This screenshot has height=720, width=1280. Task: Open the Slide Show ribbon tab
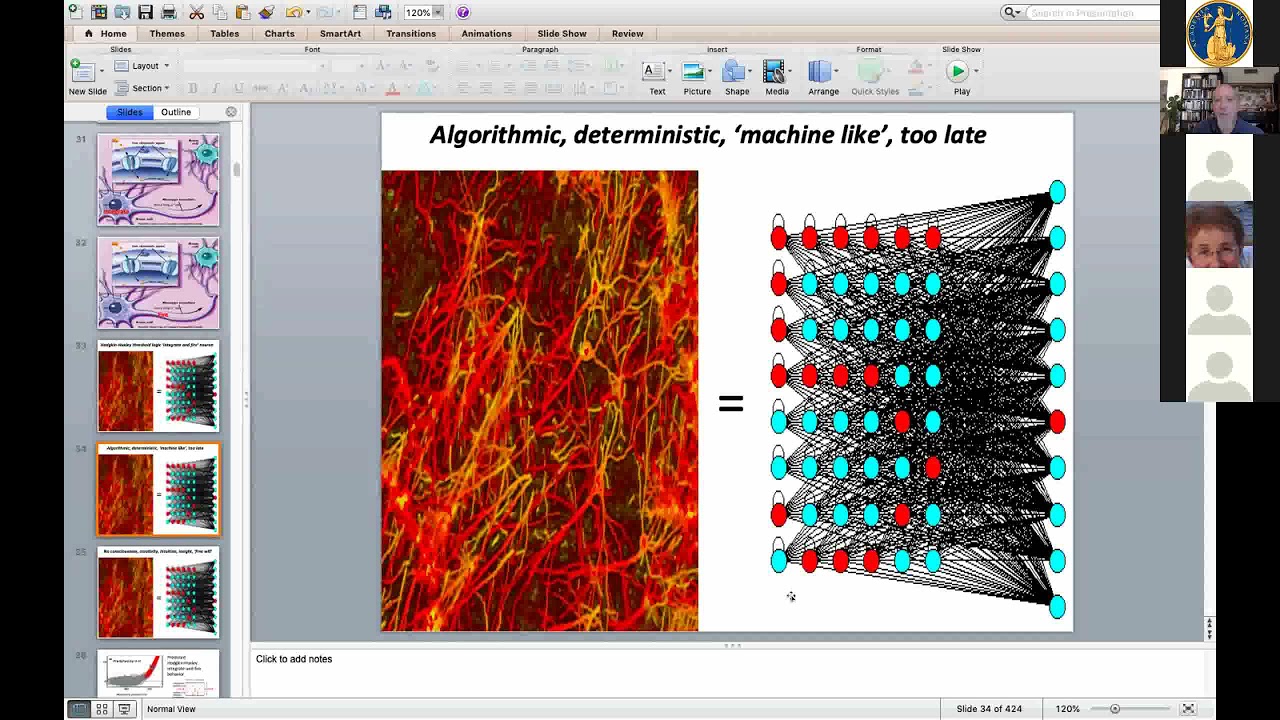pyautogui.click(x=562, y=34)
